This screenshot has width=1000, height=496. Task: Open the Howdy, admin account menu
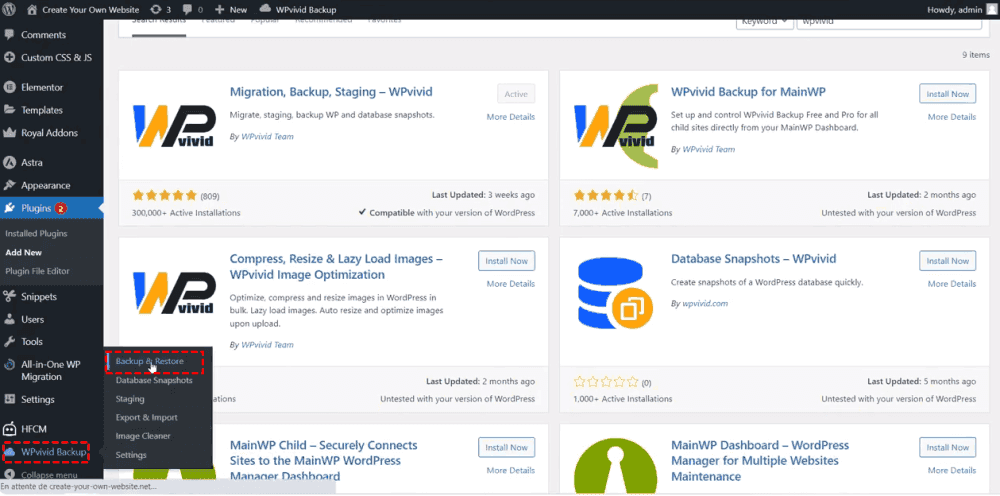pyautogui.click(x=962, y=10)
